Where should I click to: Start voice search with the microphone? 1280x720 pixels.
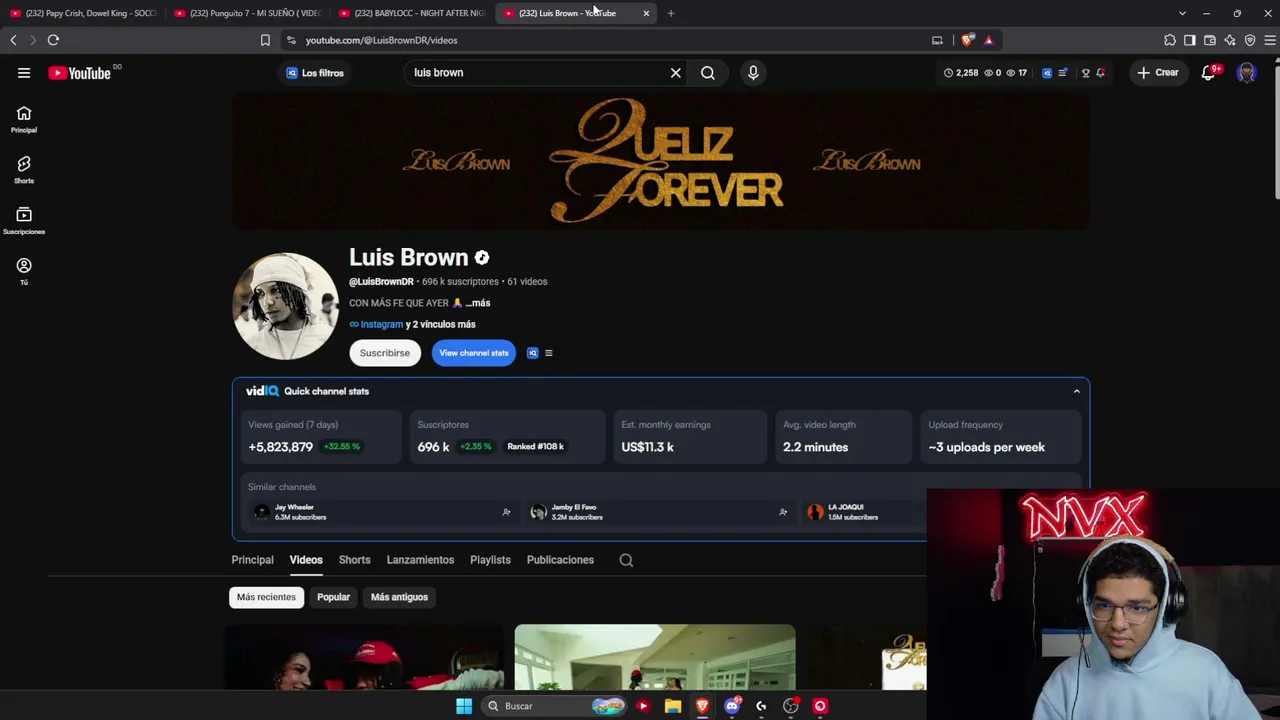click(753, 73)
